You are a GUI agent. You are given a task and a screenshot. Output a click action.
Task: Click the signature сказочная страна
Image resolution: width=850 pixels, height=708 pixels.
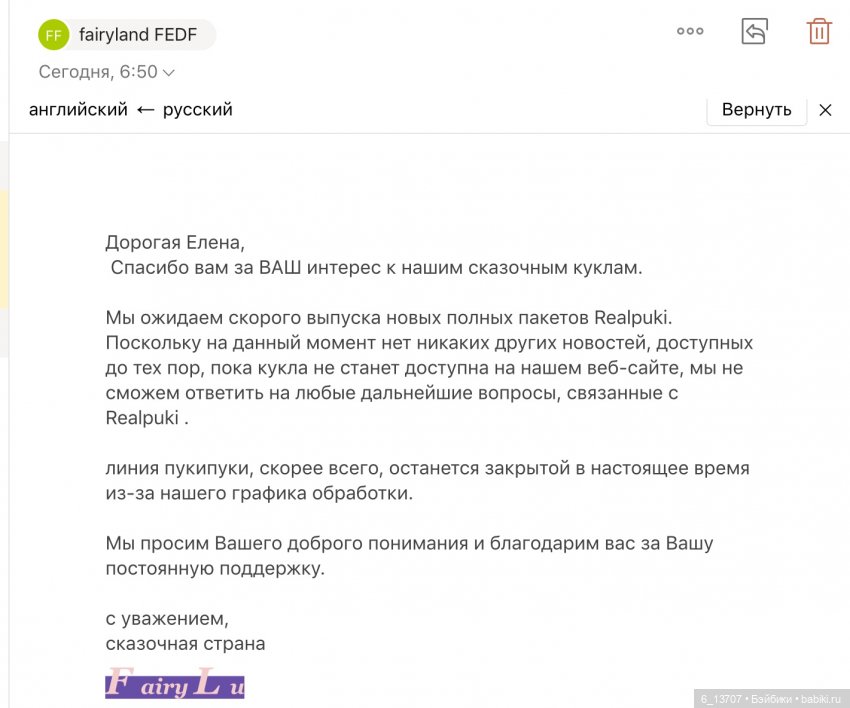[185, 644]
